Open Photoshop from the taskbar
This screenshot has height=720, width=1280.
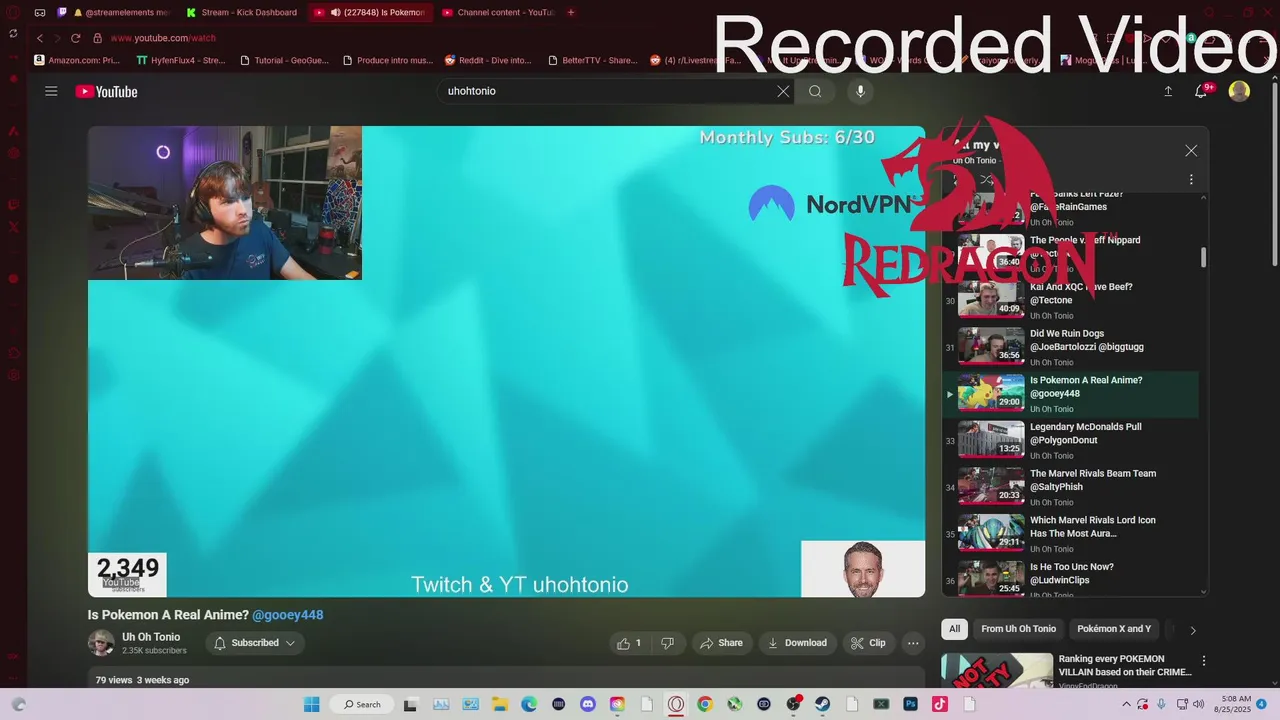(x=910, y=704)
